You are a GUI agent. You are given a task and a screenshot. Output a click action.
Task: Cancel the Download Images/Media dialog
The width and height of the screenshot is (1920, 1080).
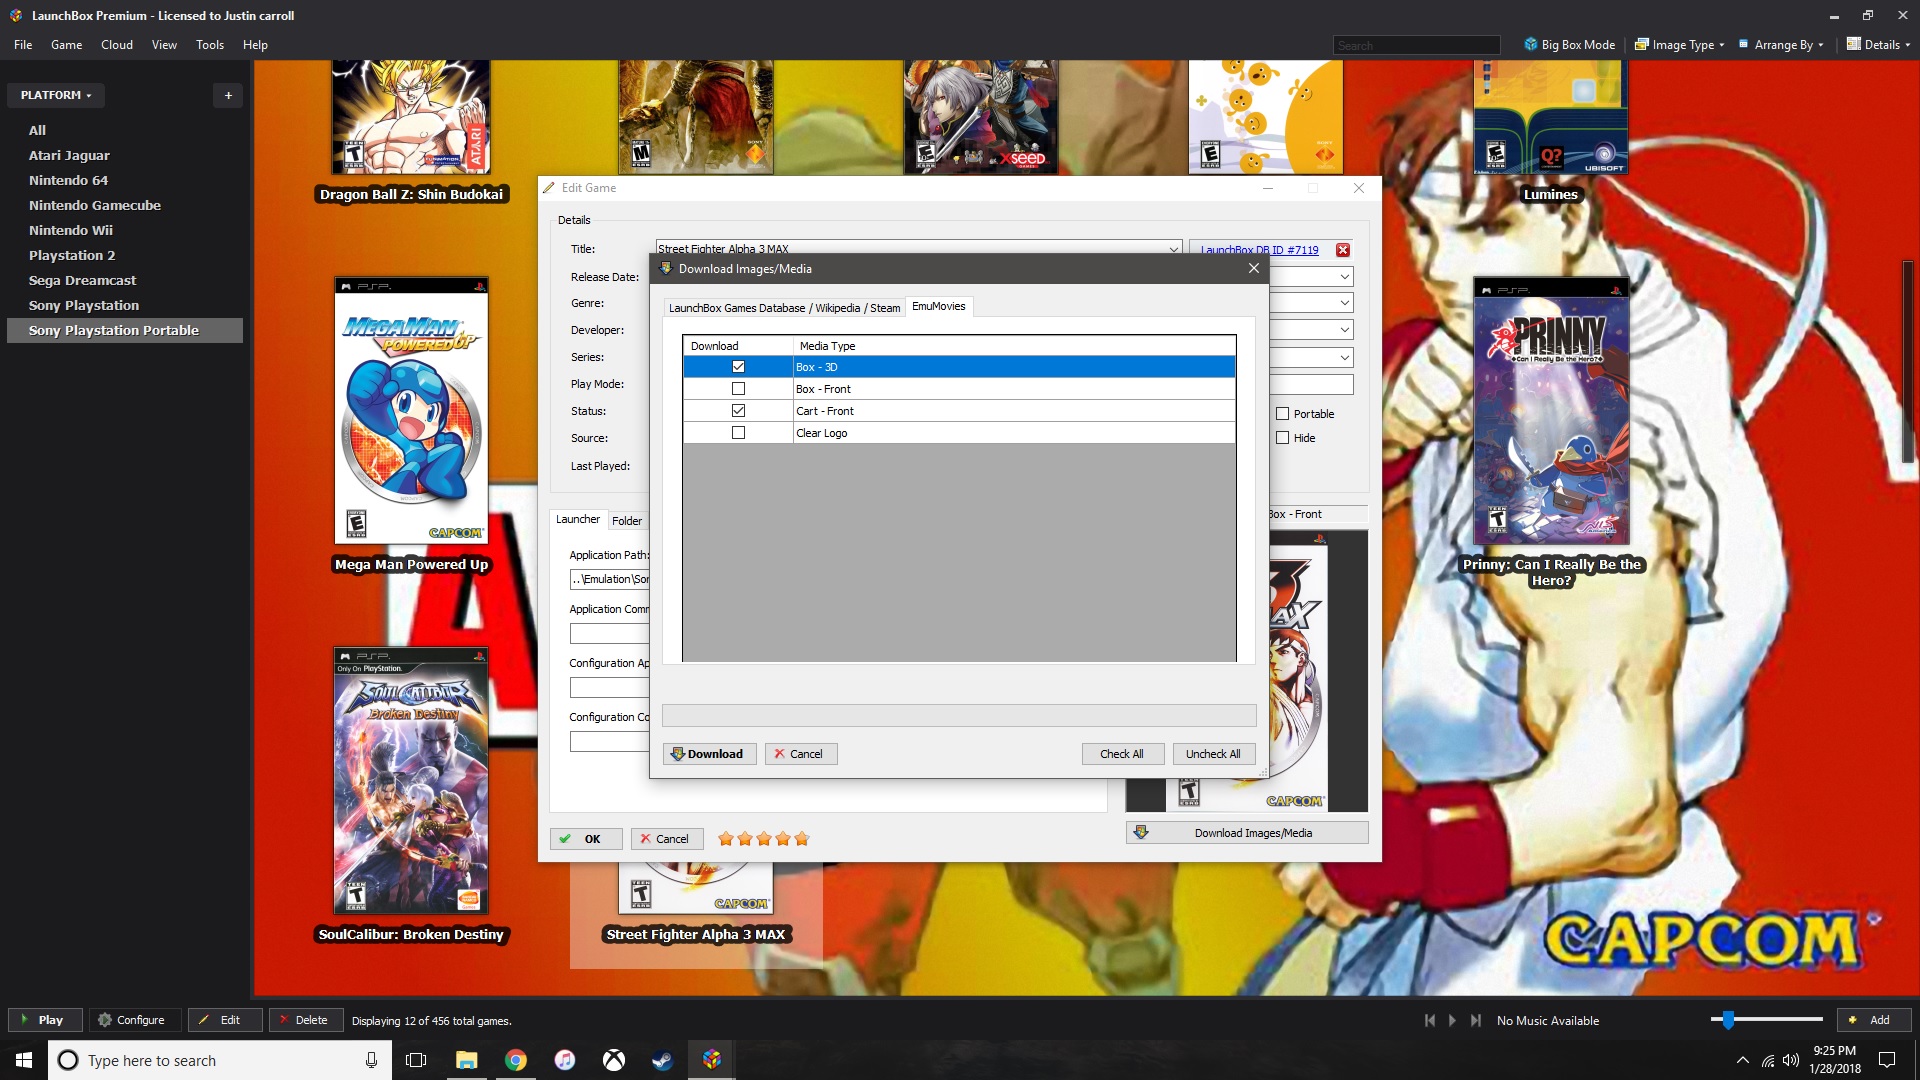click(x=800, y=754)
